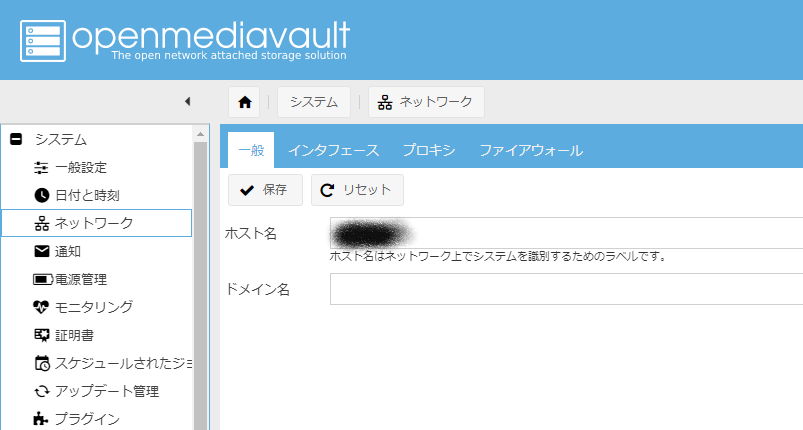Go to home via house icon
The height and width of the screenshot is (430, 803).
click(244, 102)
